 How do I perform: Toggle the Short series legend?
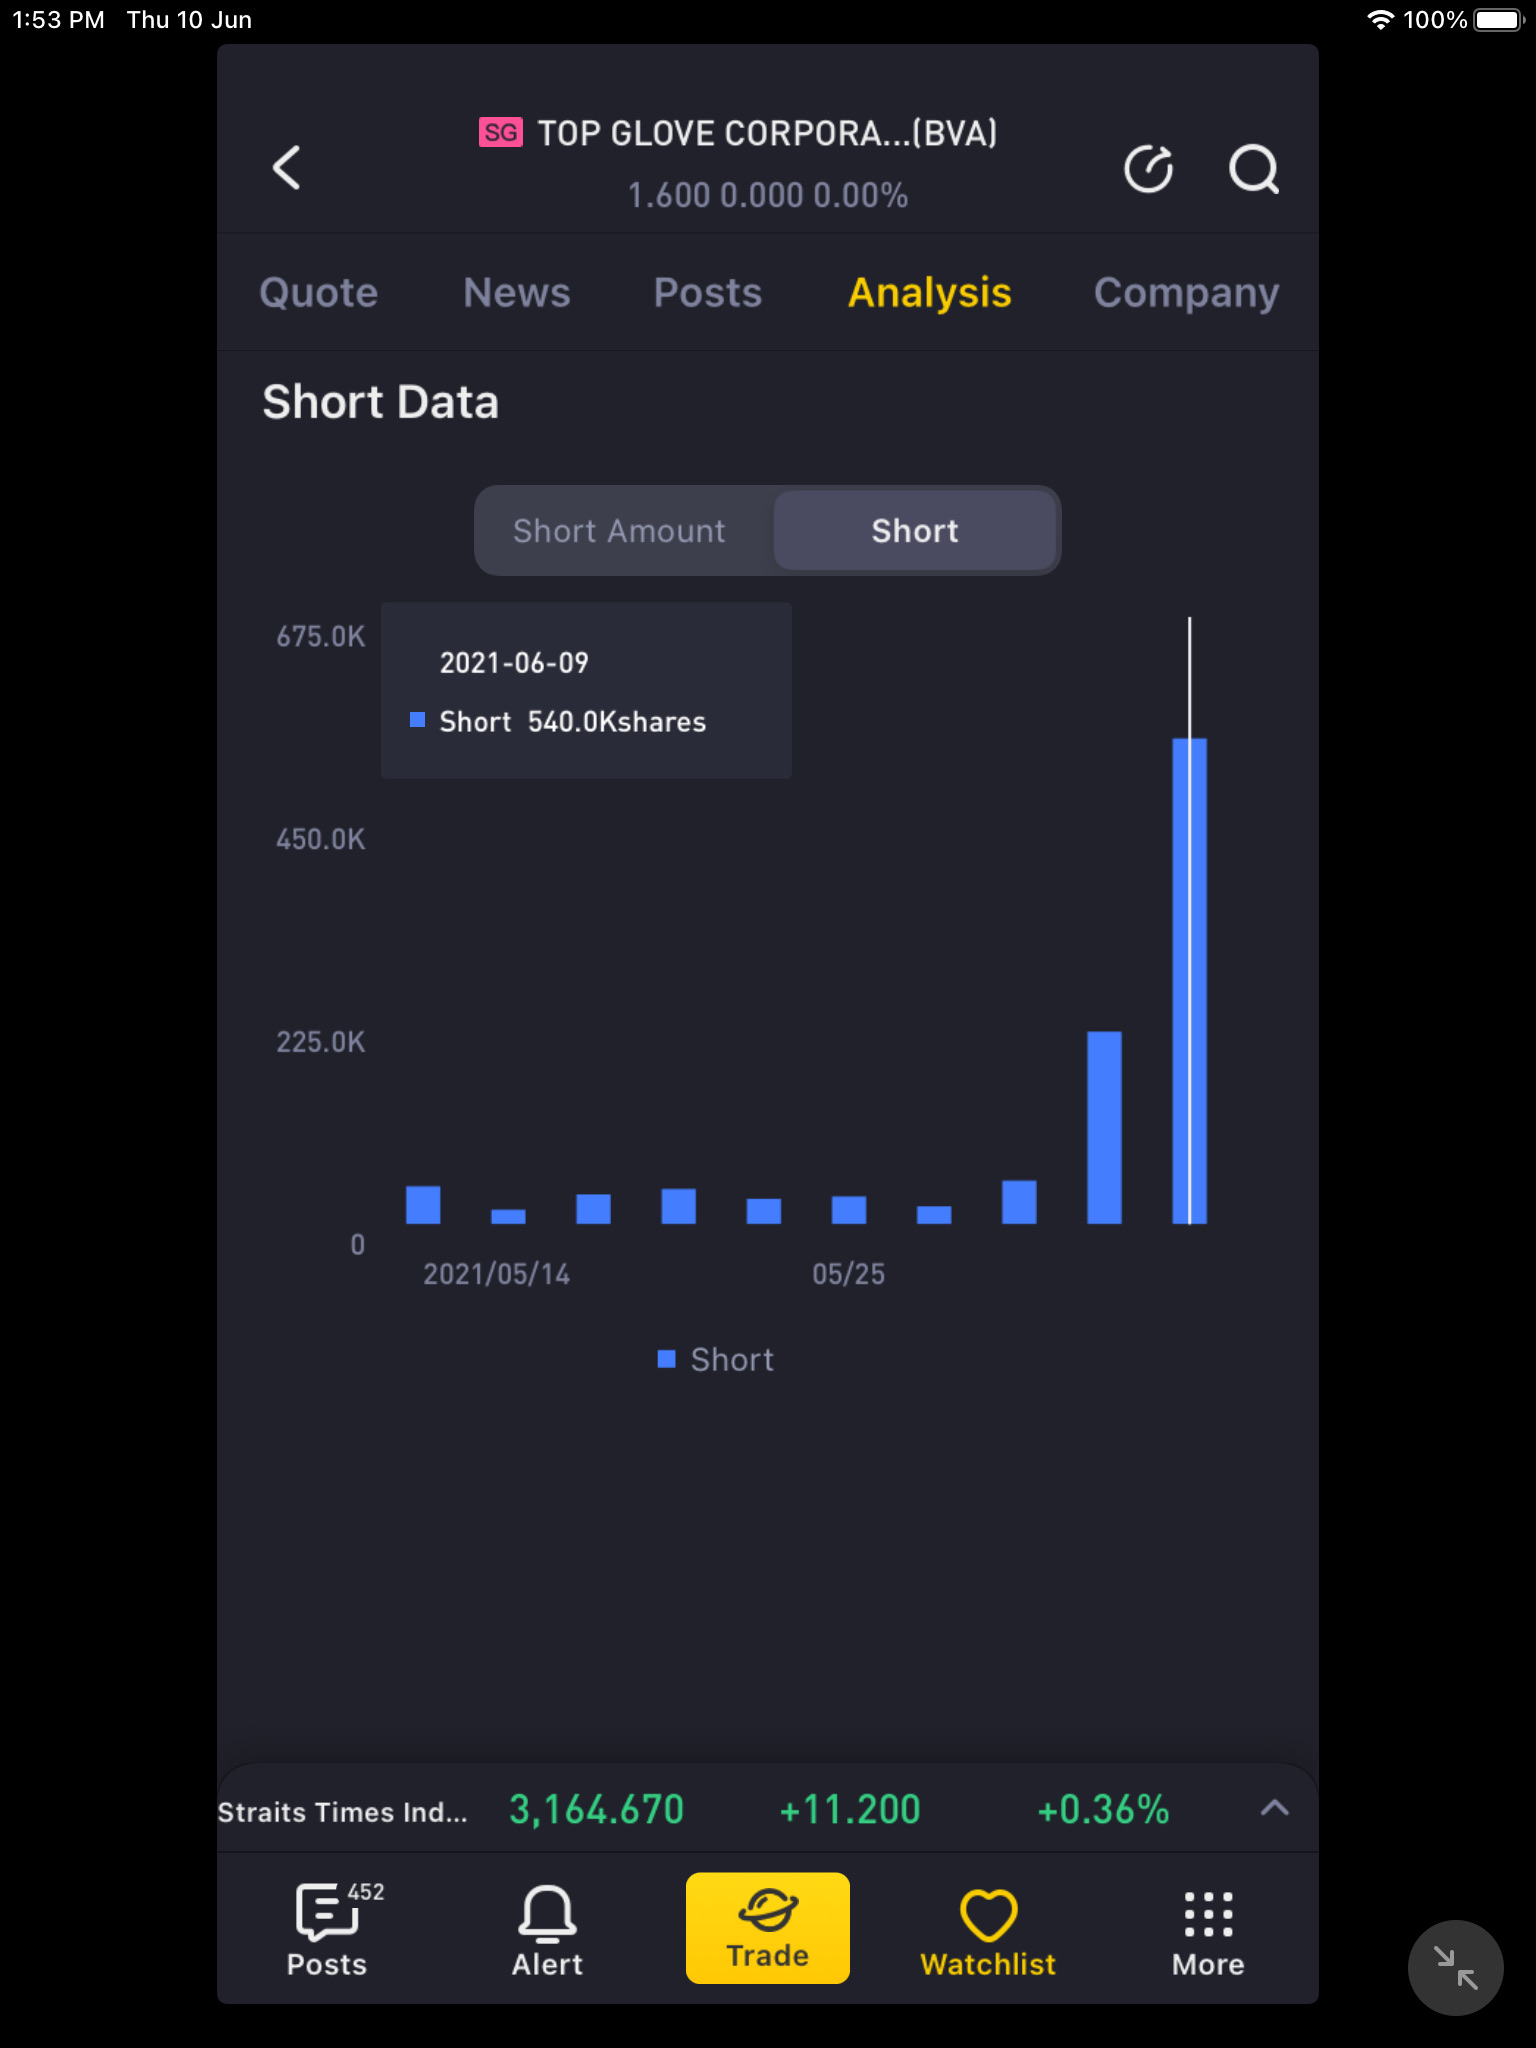716,1360
